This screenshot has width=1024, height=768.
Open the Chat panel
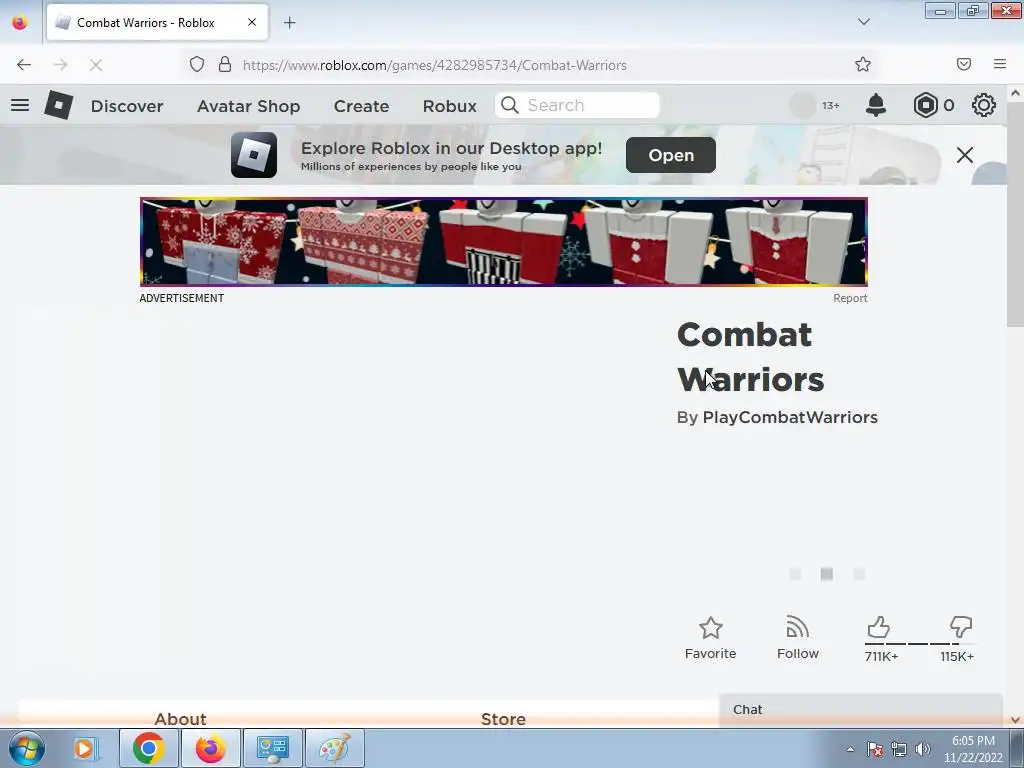[860, 709]
